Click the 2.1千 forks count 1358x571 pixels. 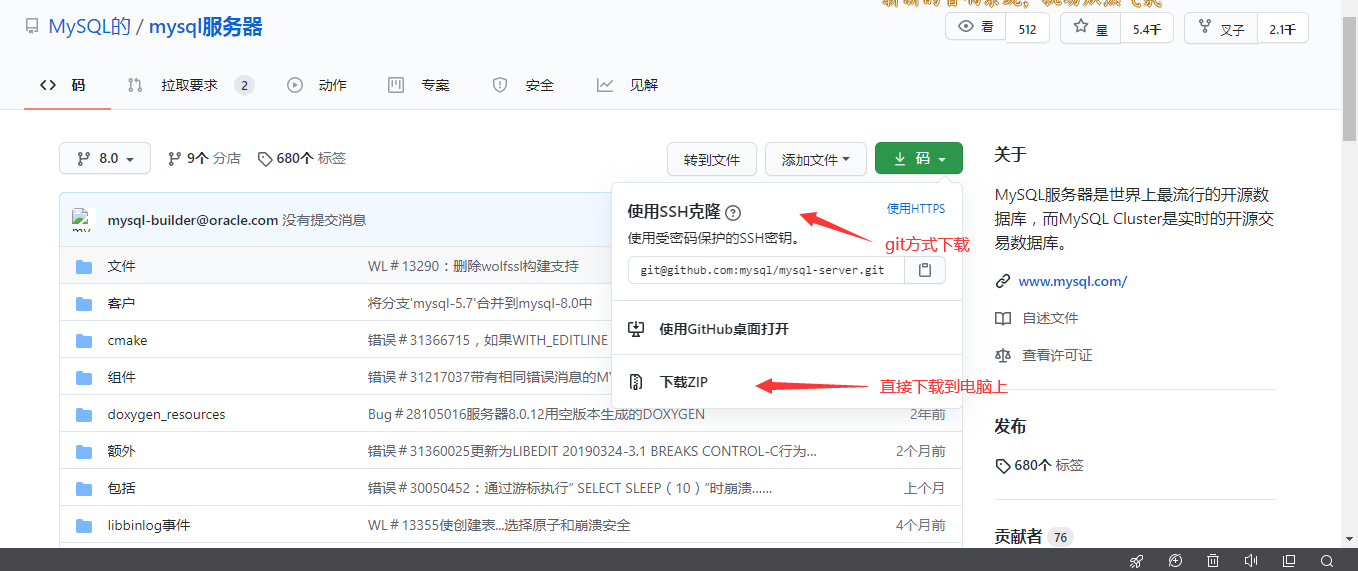[x=1282, y=29]
